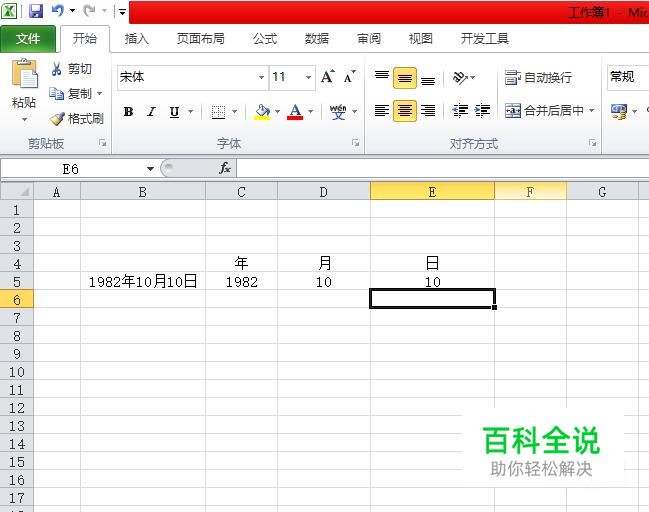Switch to the Data (数据) tab
The image size is (649, 512).
(317, 39)
